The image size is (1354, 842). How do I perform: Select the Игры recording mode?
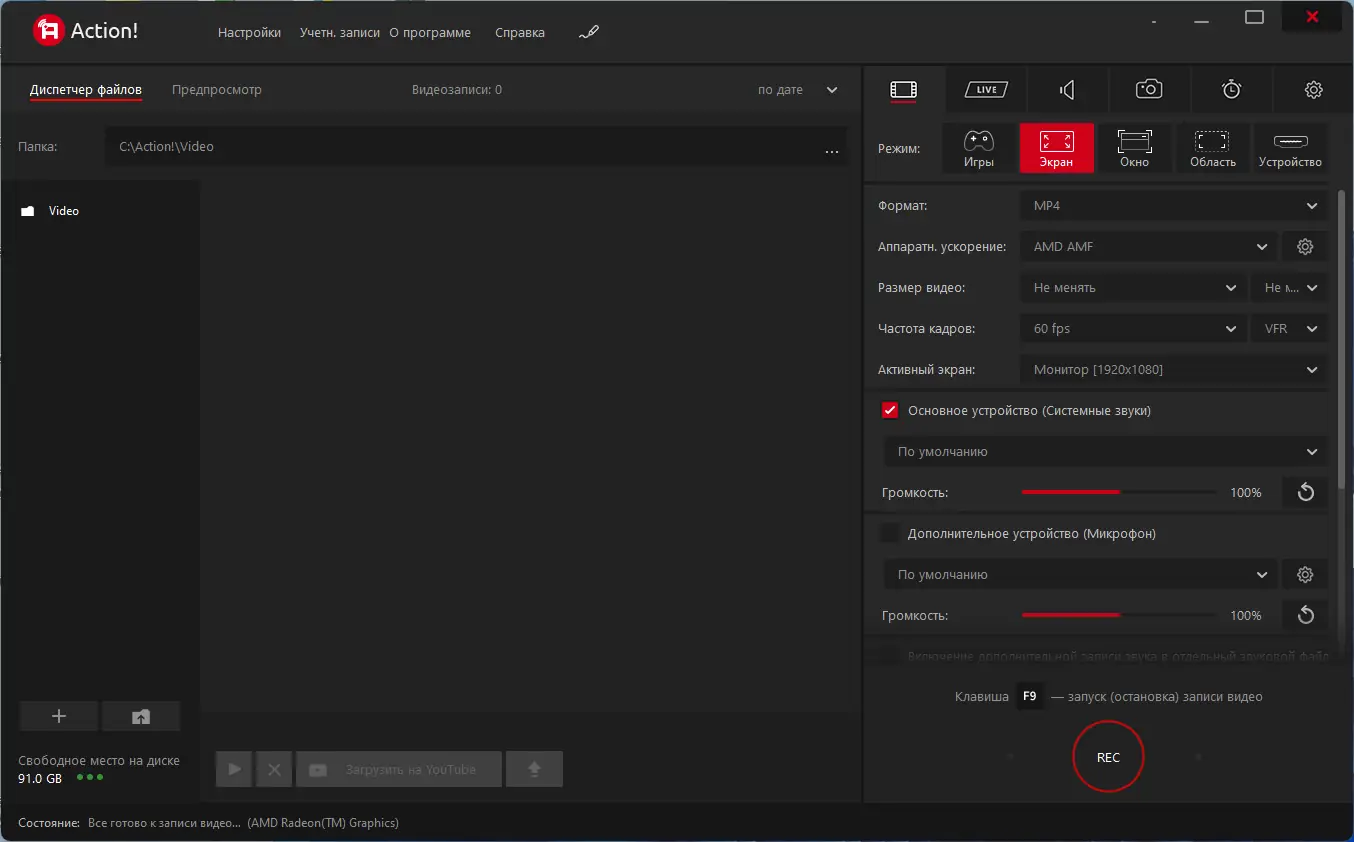(x=978, y=148)
